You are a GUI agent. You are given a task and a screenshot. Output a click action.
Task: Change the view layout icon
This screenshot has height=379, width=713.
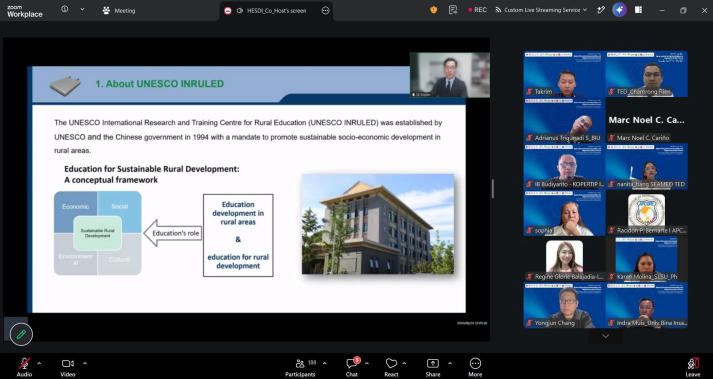pyautogui.click(x=638, y=10)
